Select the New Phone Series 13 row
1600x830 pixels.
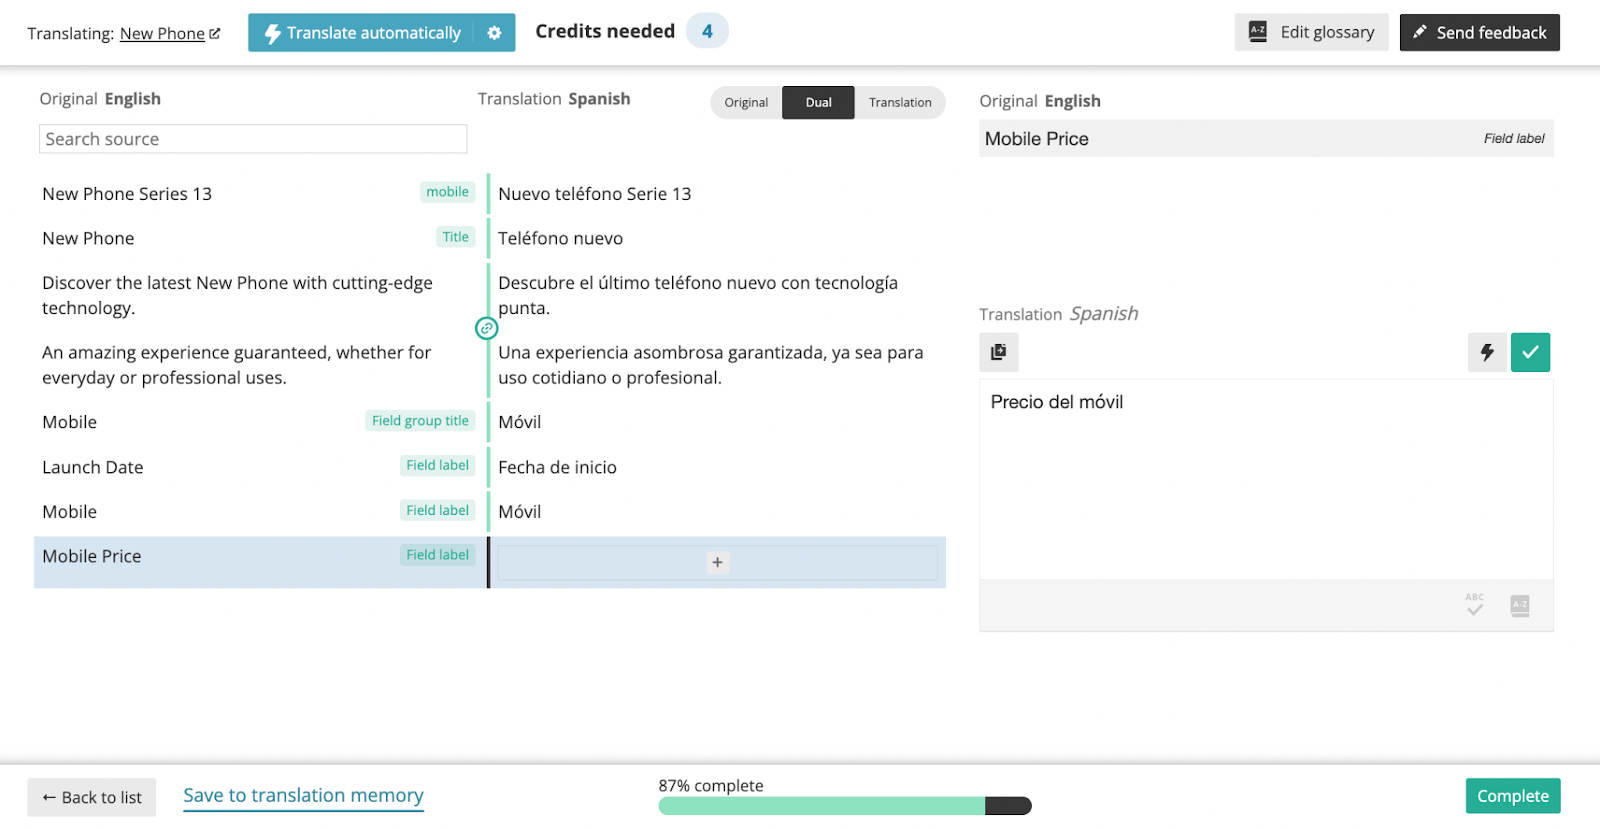click(x=258, y=194)
